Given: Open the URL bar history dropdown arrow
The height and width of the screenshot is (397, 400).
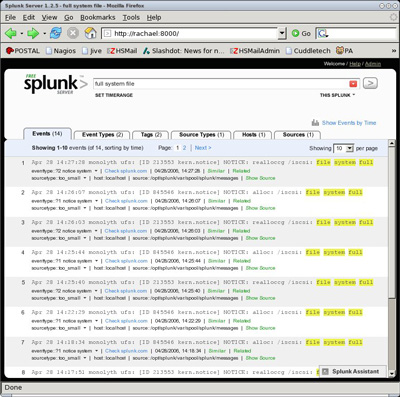Looking at the screenshot, I should [x=282, y=33].
